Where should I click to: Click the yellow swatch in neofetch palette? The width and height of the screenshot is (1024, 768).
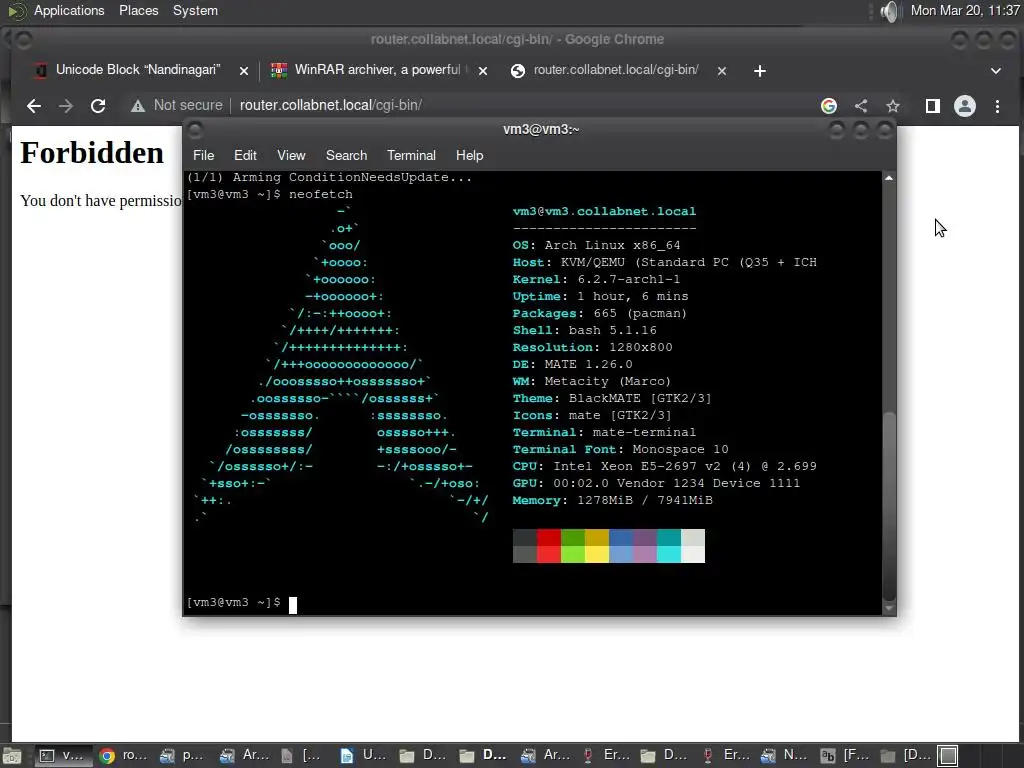(x=597, y=546)
